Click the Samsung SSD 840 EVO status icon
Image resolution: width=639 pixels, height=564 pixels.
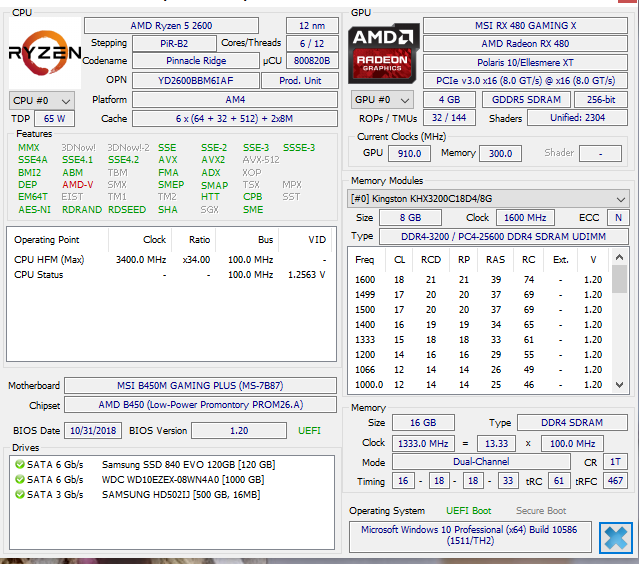tap(20, 464)
